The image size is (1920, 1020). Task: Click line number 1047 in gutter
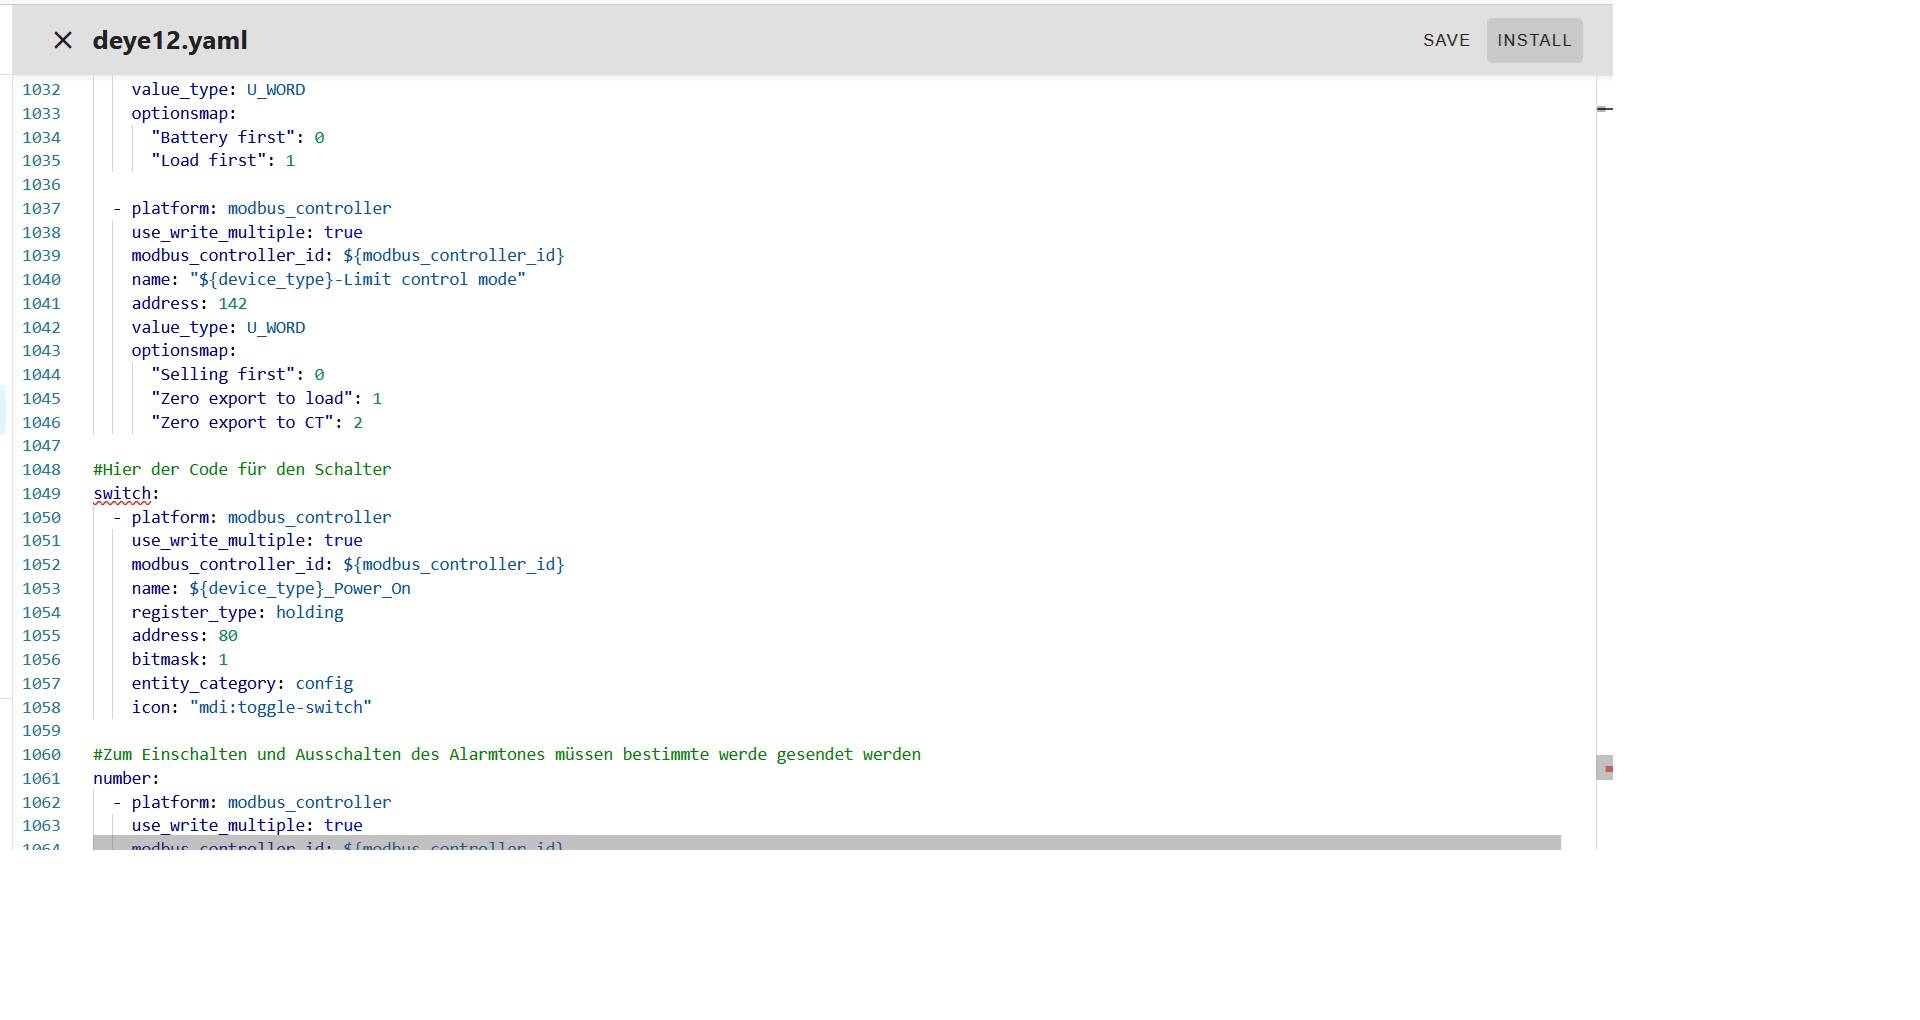[x=41, y=445]
